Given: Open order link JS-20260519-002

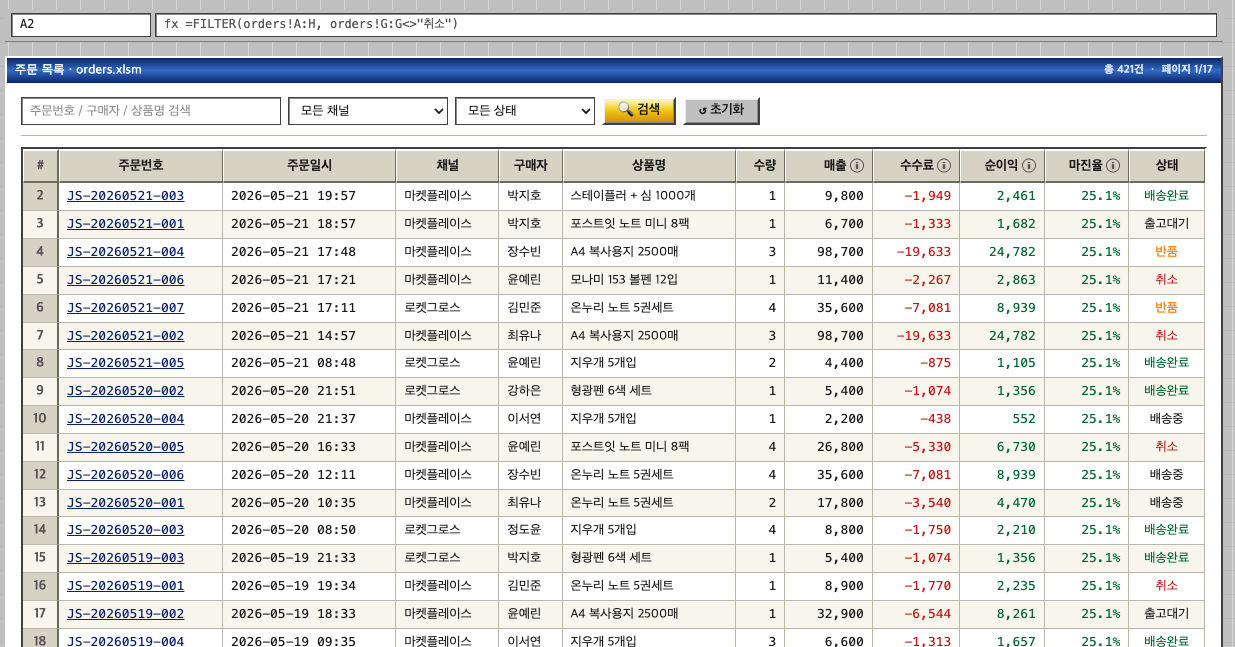Looking at the screenshot, I should [125, 614].
